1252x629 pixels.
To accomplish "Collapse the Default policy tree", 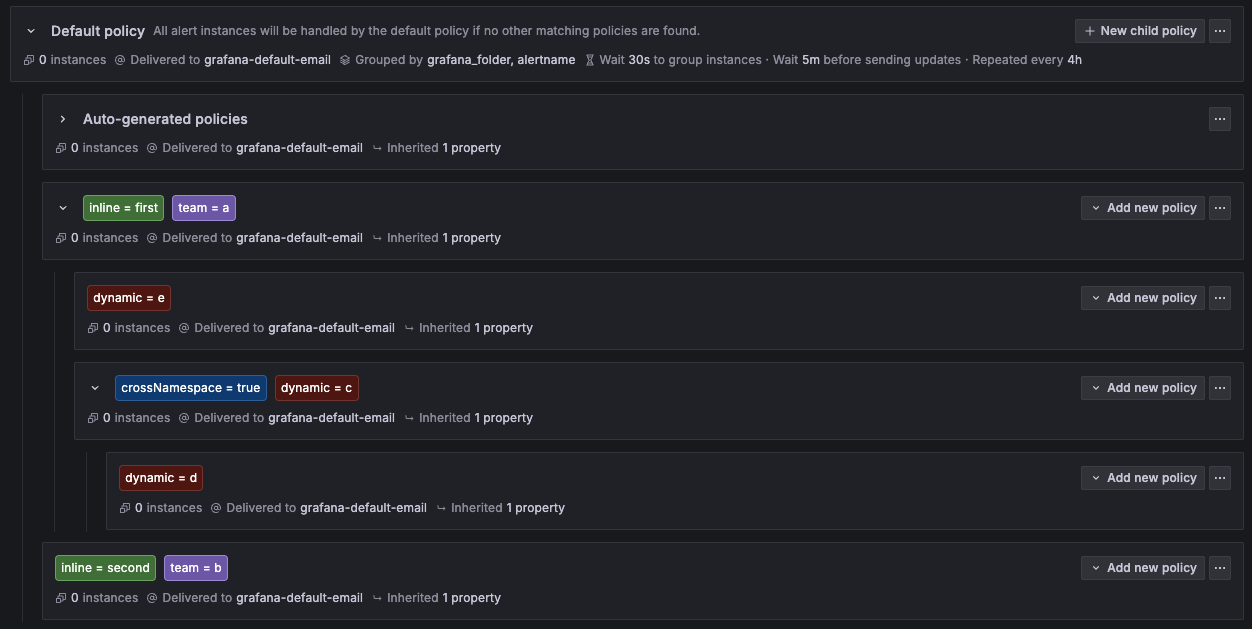I will tap(31, 31).
